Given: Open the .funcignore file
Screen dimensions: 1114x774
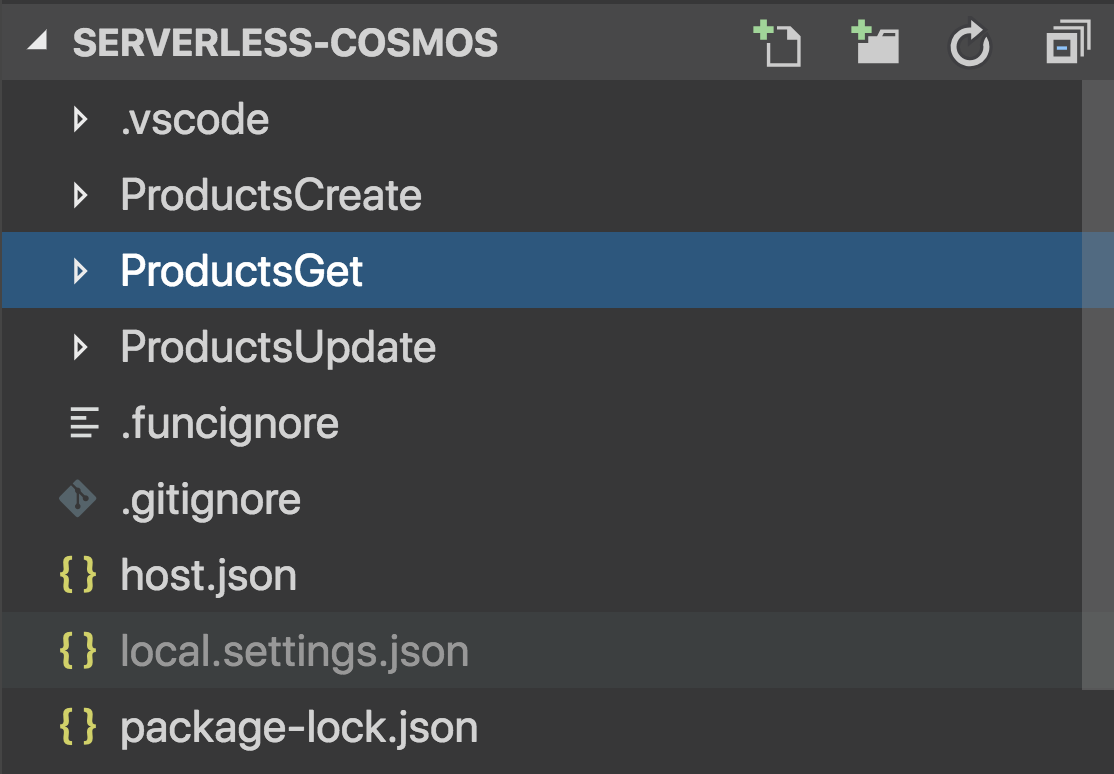Looking at the screenshot, I should click(x=229, y=423).
